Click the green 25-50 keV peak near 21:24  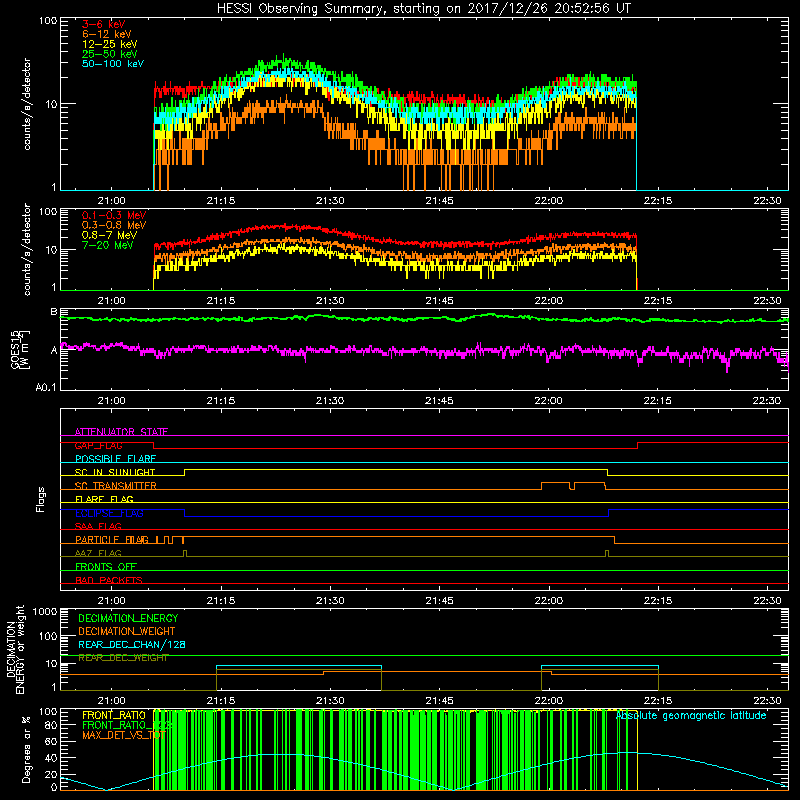pyautogui.click(x=284, y=60)
